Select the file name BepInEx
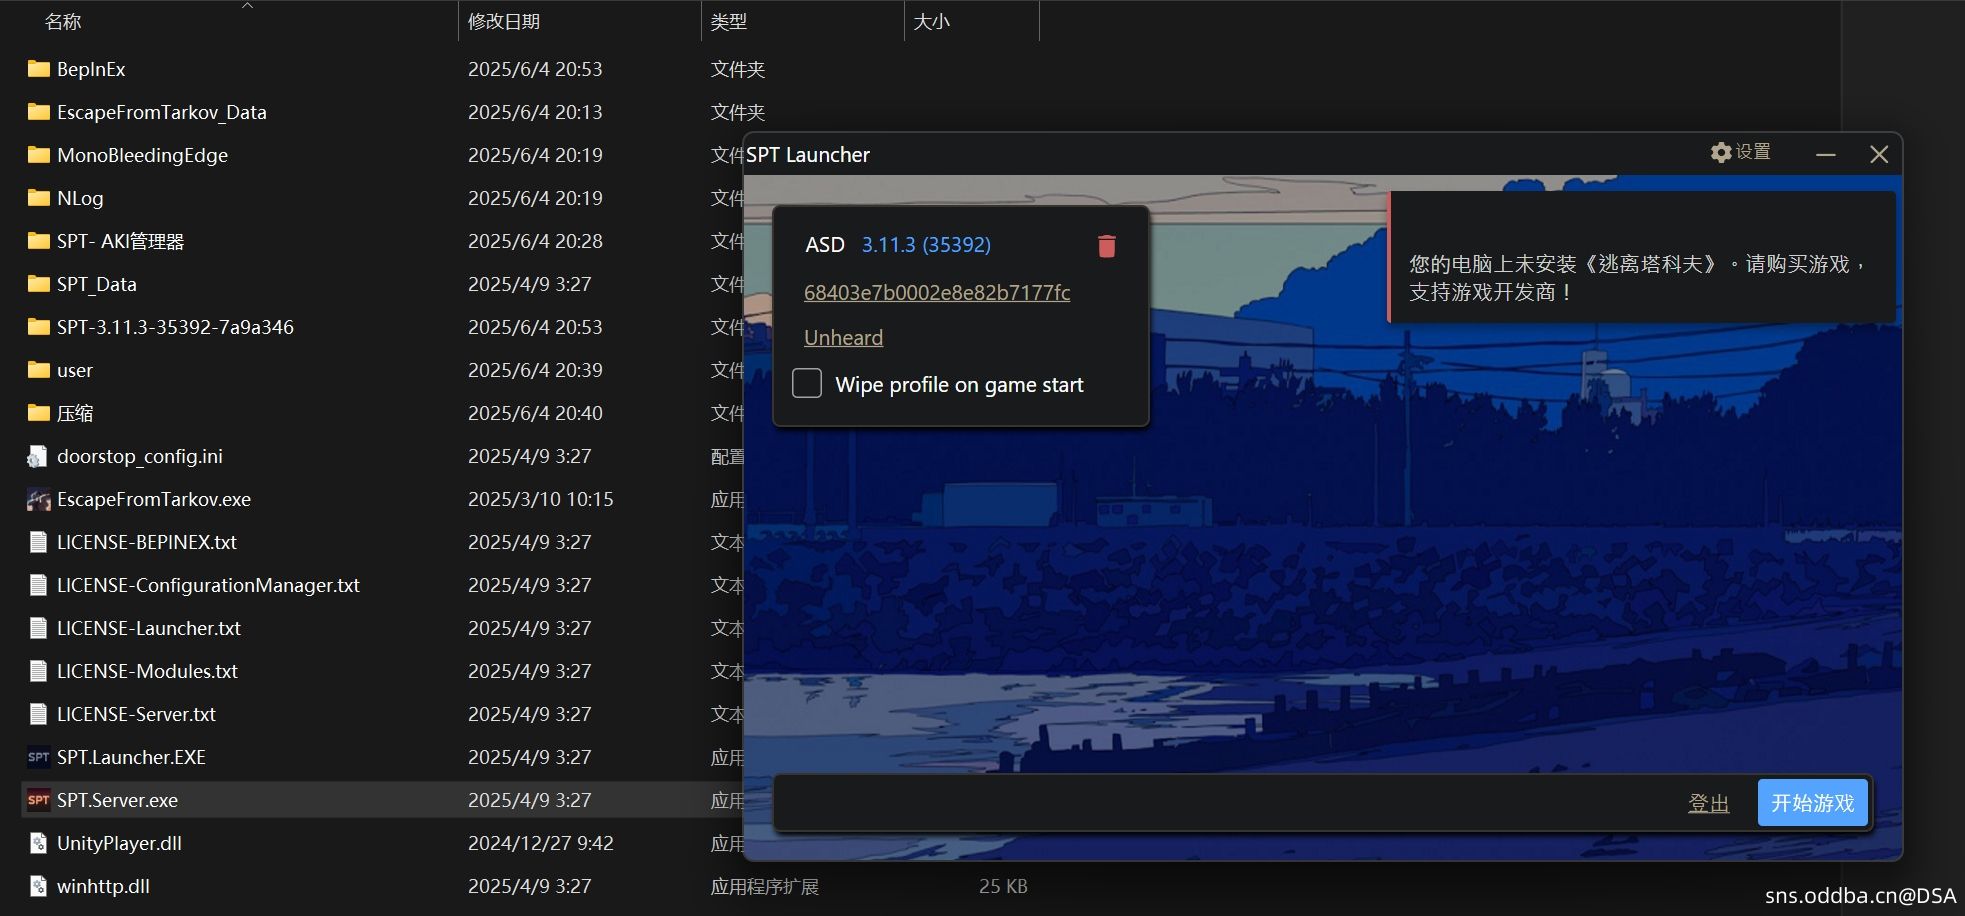 91,69
